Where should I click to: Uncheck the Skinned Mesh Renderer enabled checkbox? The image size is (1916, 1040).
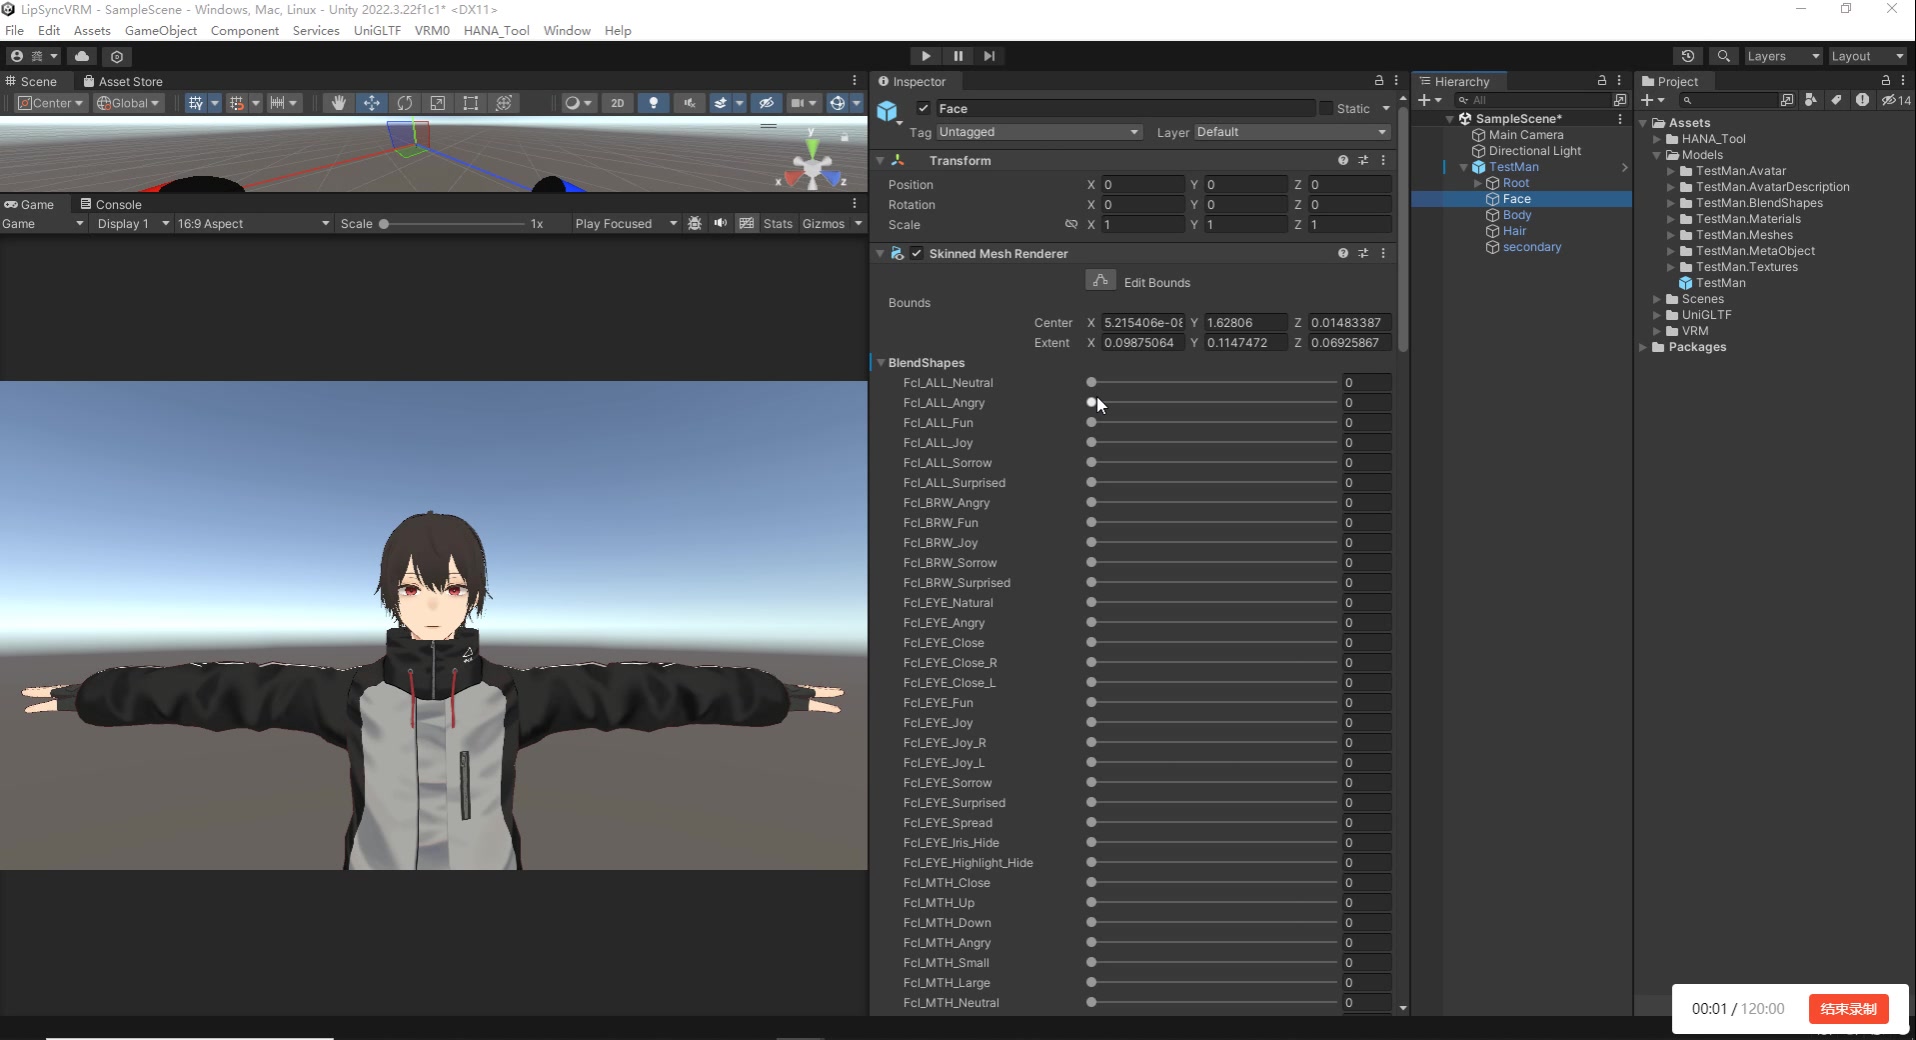click(x=917, y=253)
